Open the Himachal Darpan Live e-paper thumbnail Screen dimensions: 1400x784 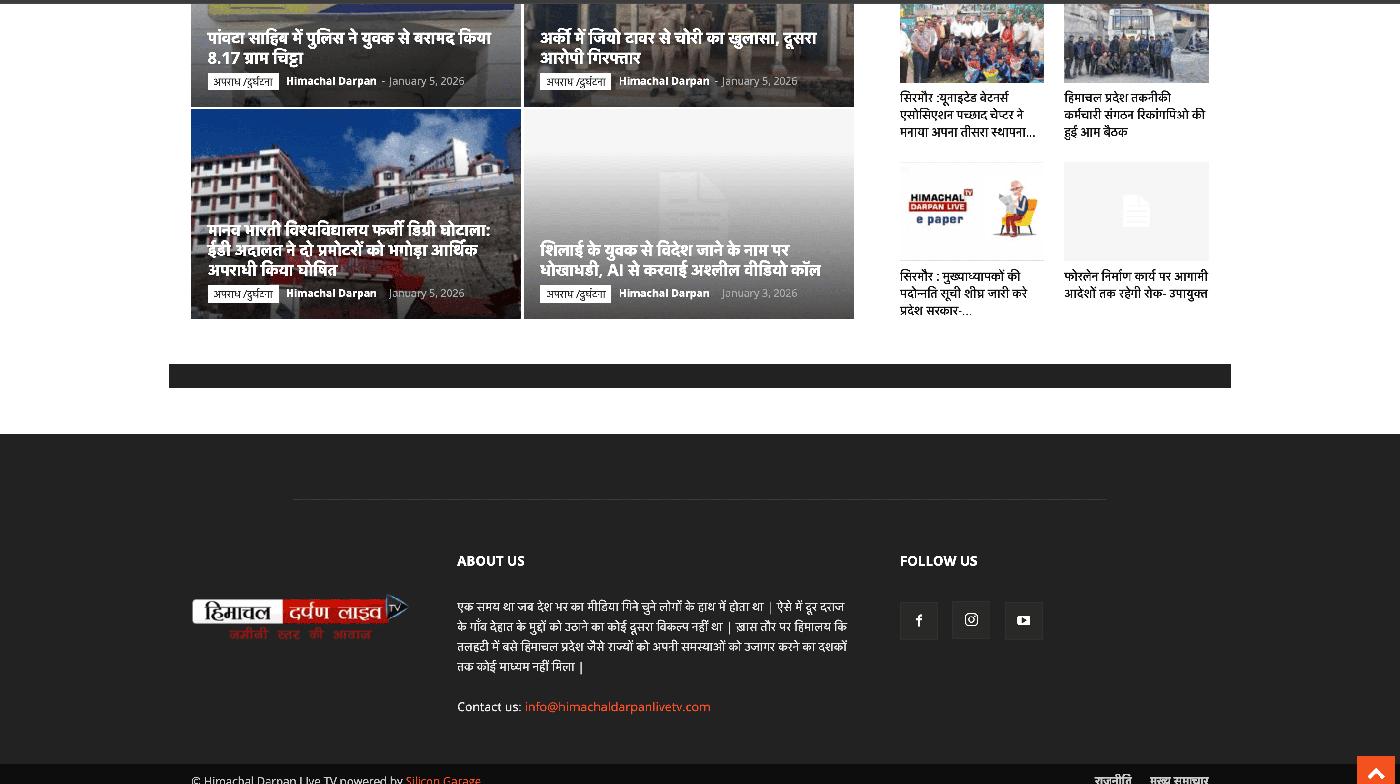coord(971,211)
